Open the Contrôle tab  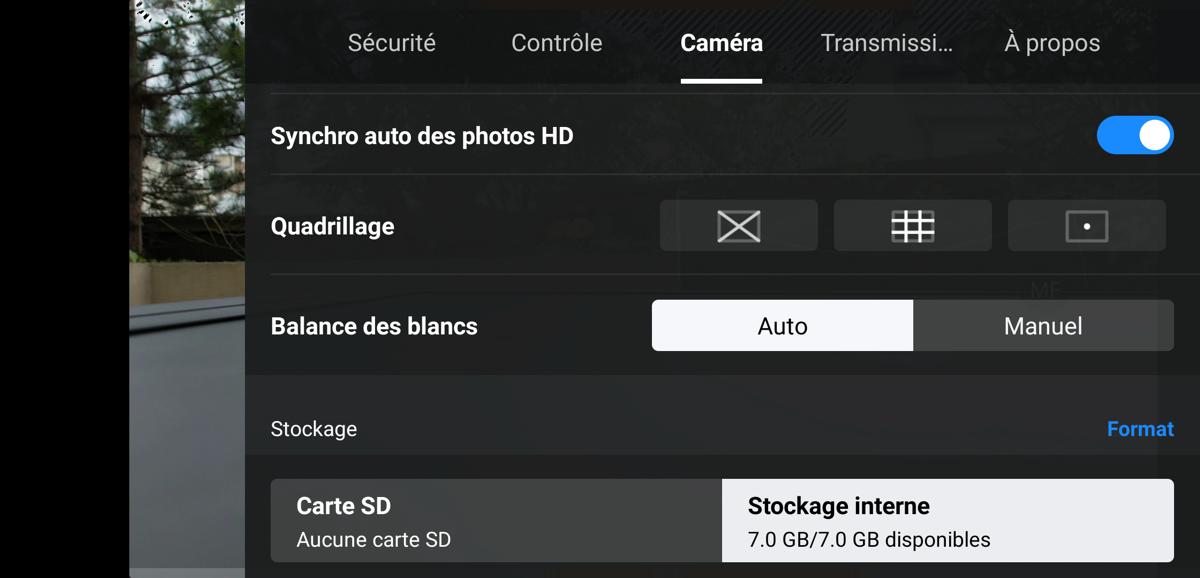pyautogui.click(x=557, y=43)
